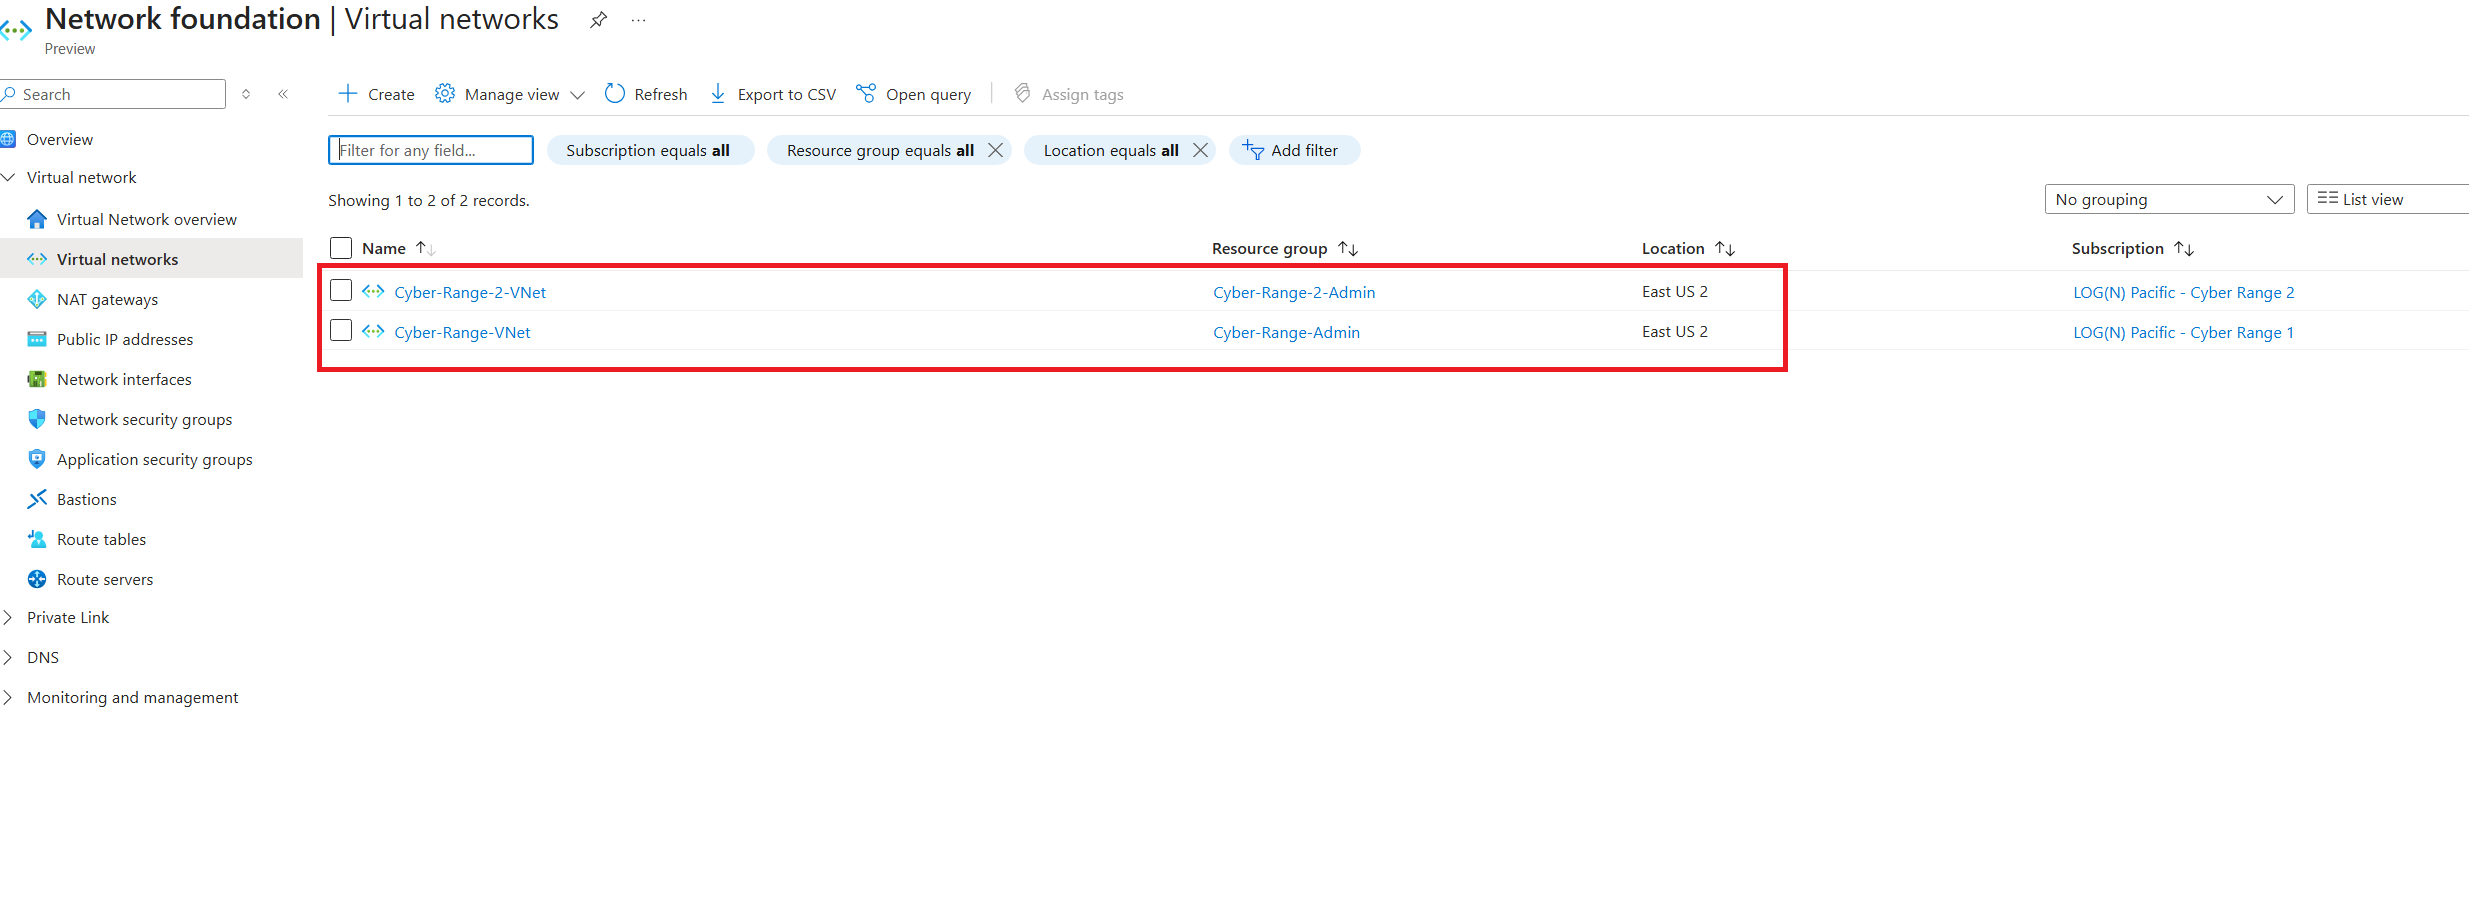The height and width of the screenshot is (907, 2469).
Task: Click the Open query graph icon
Action: pos(866,93)
